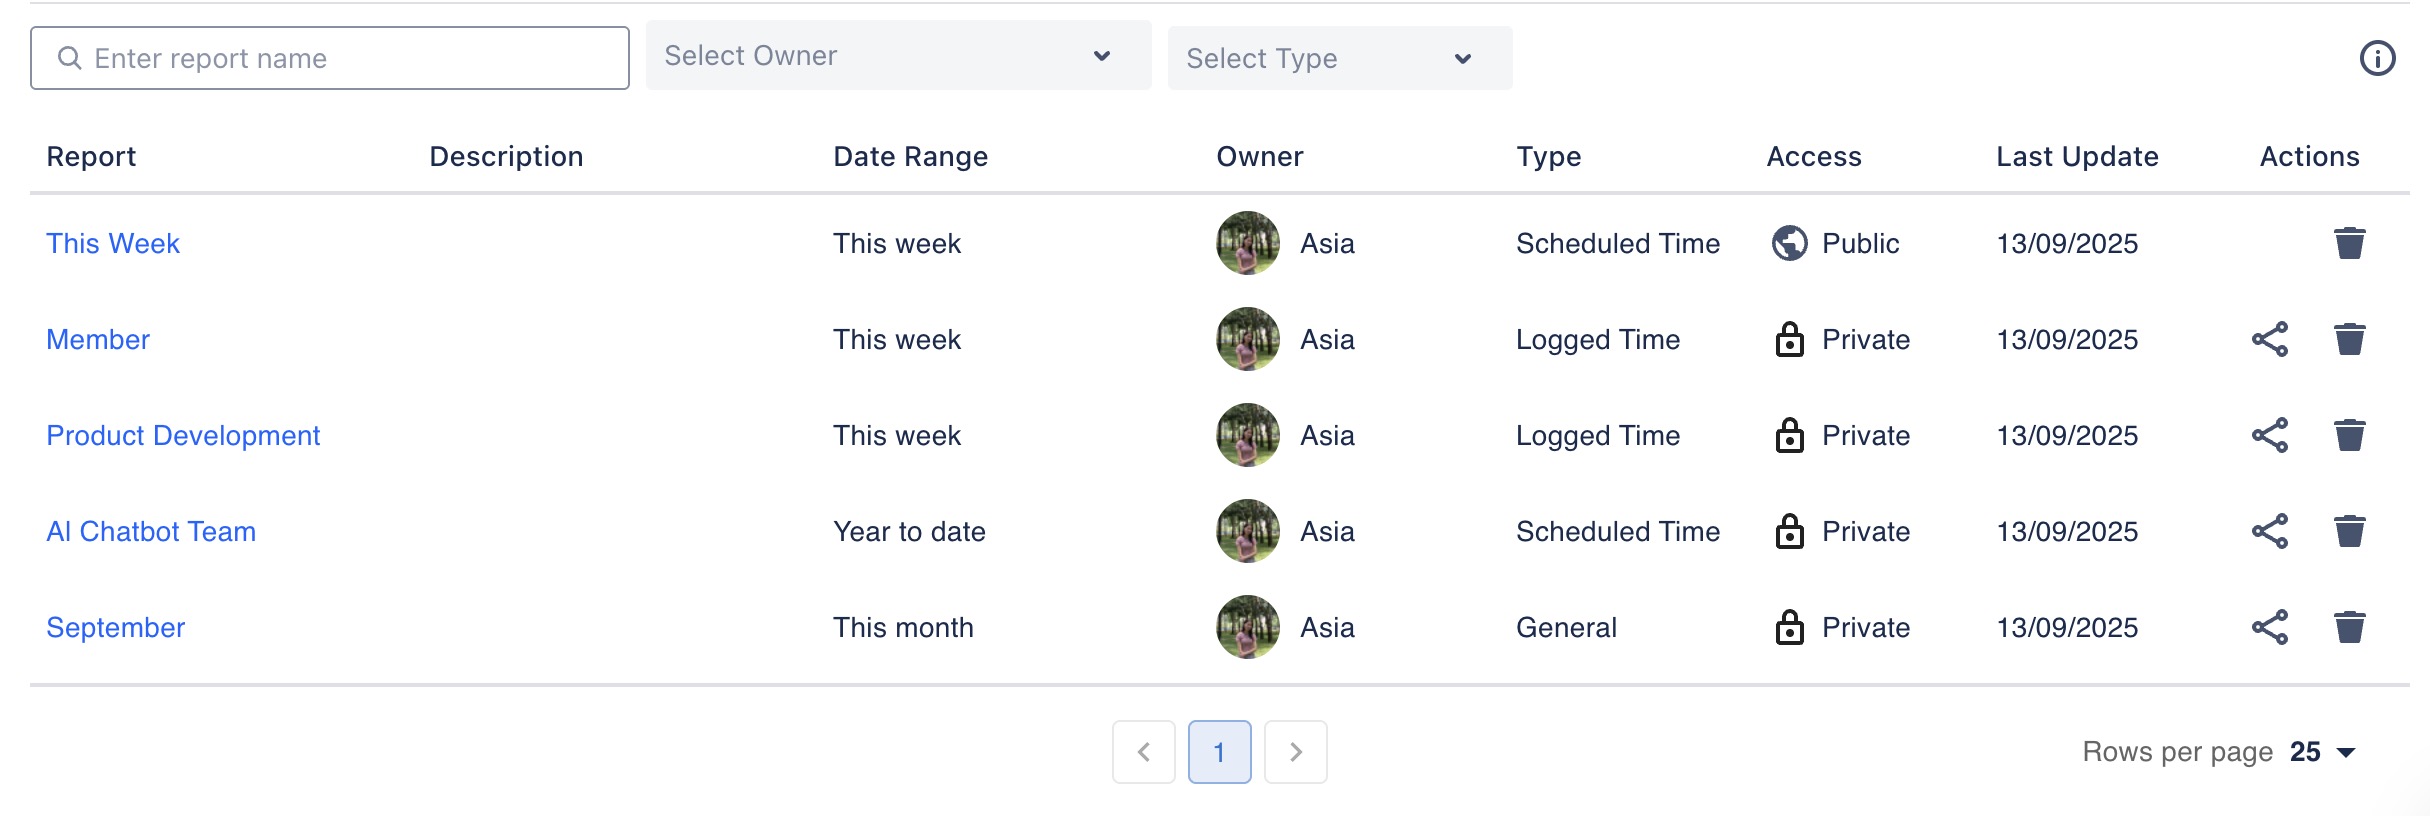Open the Select Owner dropdown
Image resolution: width=2430 pixels, height=816 pixels.
(x=897, y=56)
